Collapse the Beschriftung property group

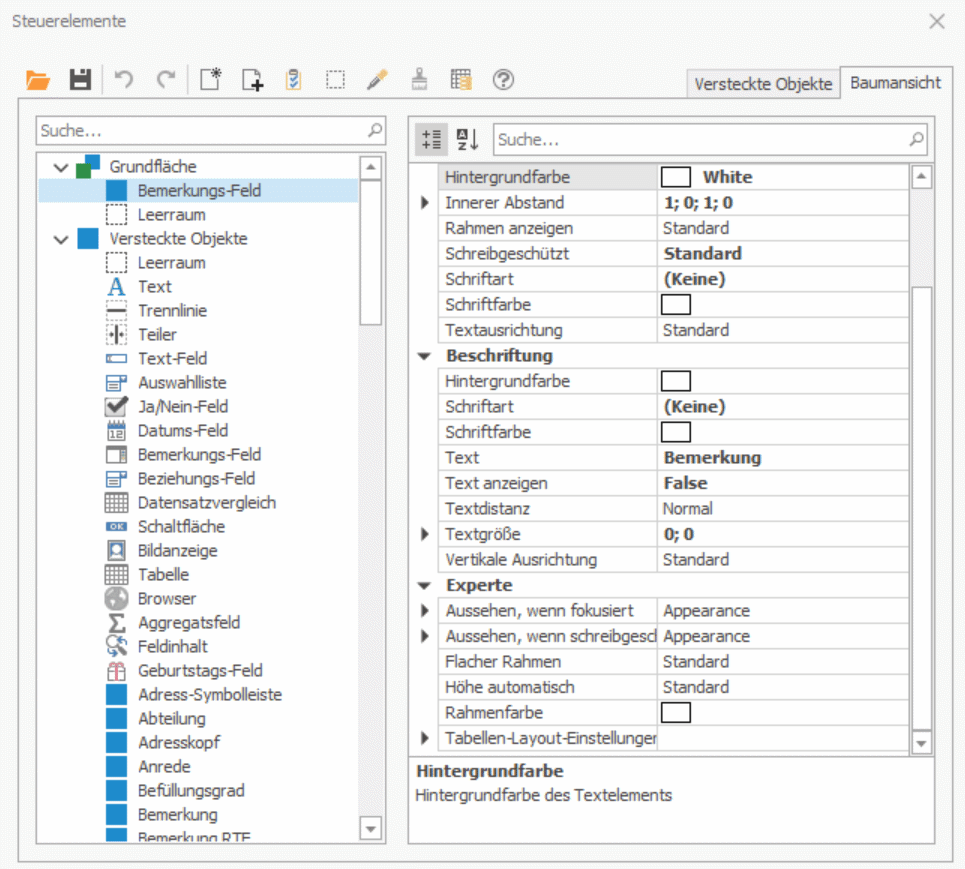pos(424,356)
